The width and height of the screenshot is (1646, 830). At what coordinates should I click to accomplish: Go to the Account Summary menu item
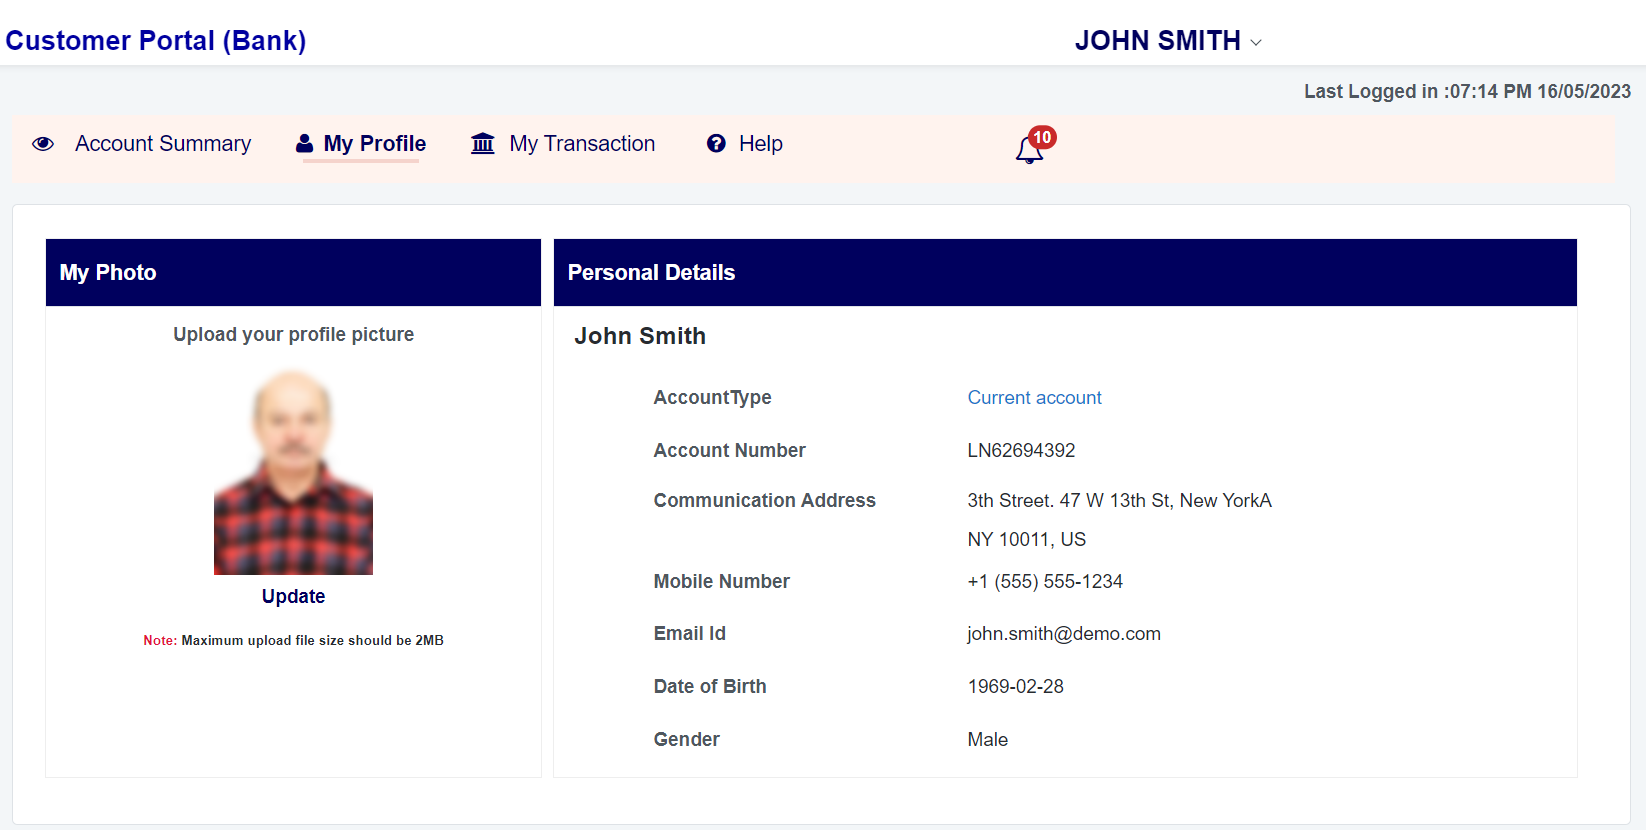(163, 144)
